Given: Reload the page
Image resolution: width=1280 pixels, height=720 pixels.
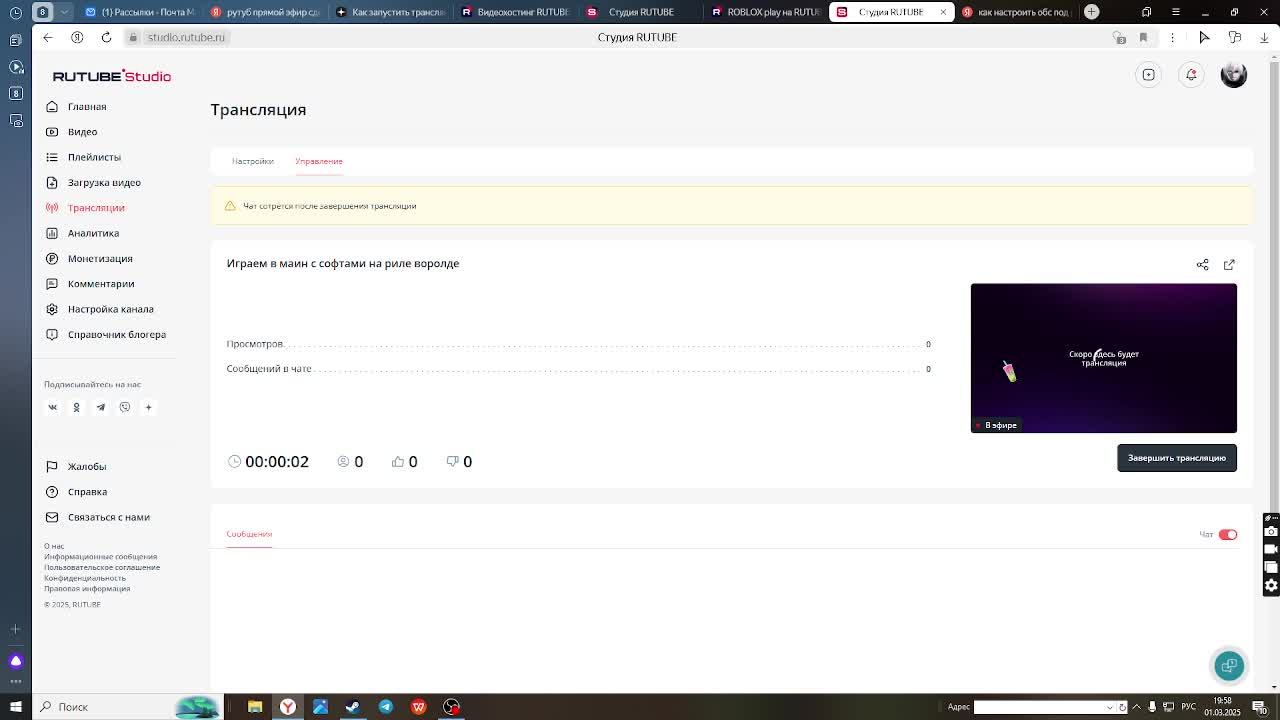Looking at the screenshot, I should click(106, 37).
